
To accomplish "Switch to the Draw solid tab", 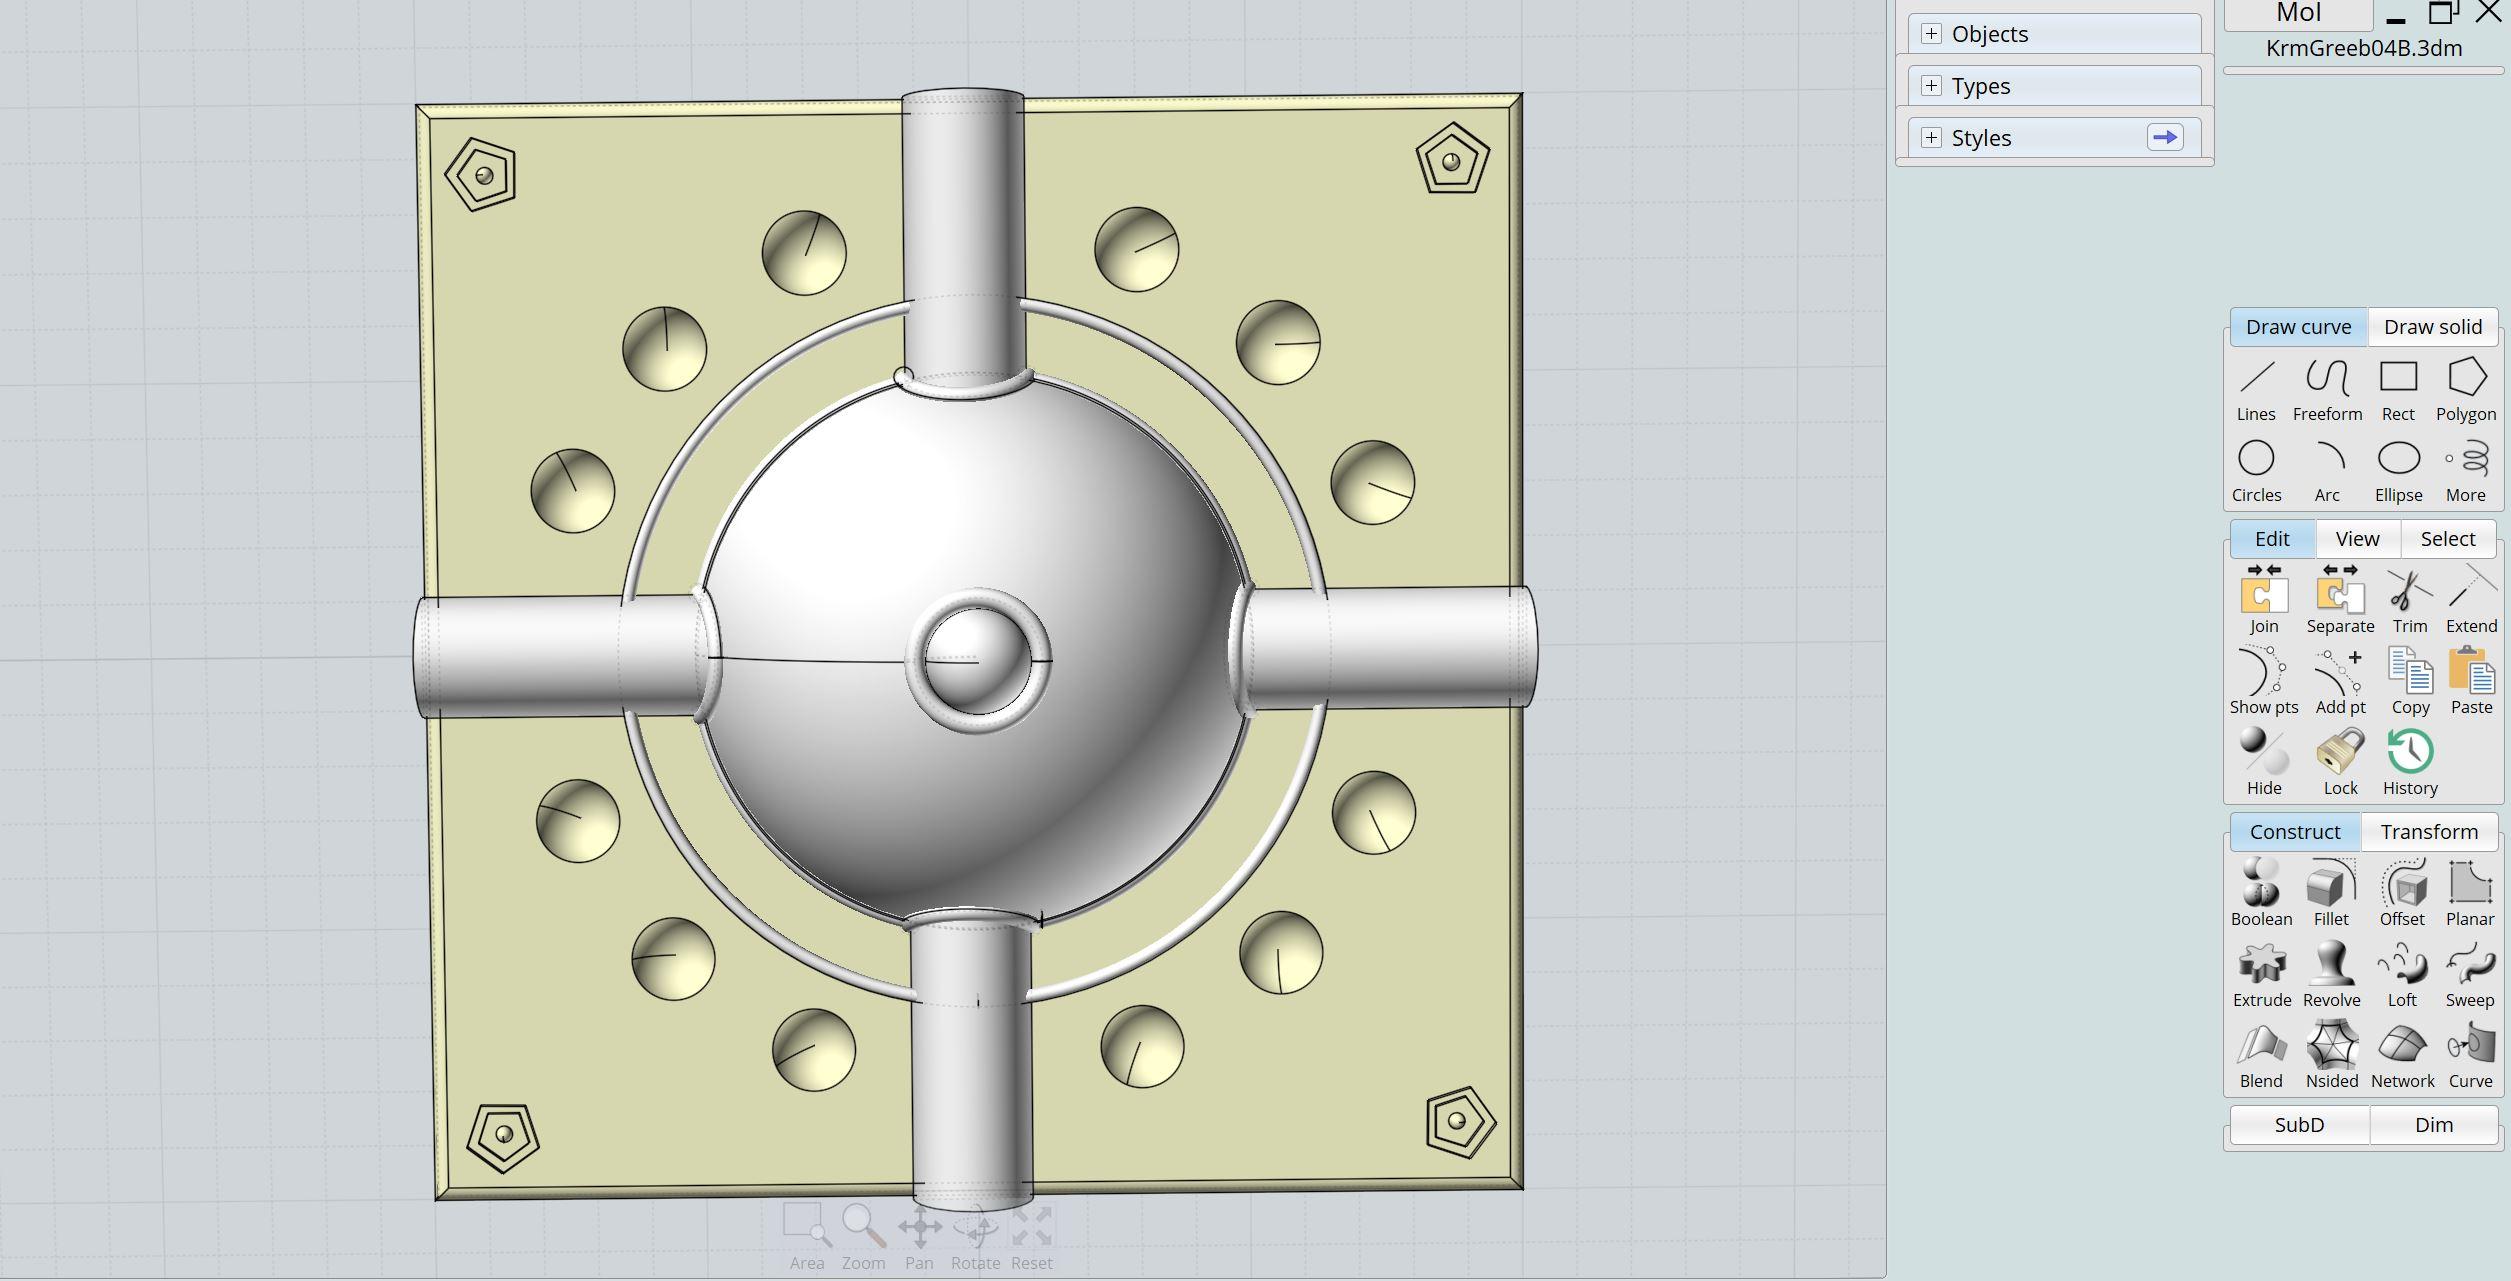I will tap(2432, 327).
